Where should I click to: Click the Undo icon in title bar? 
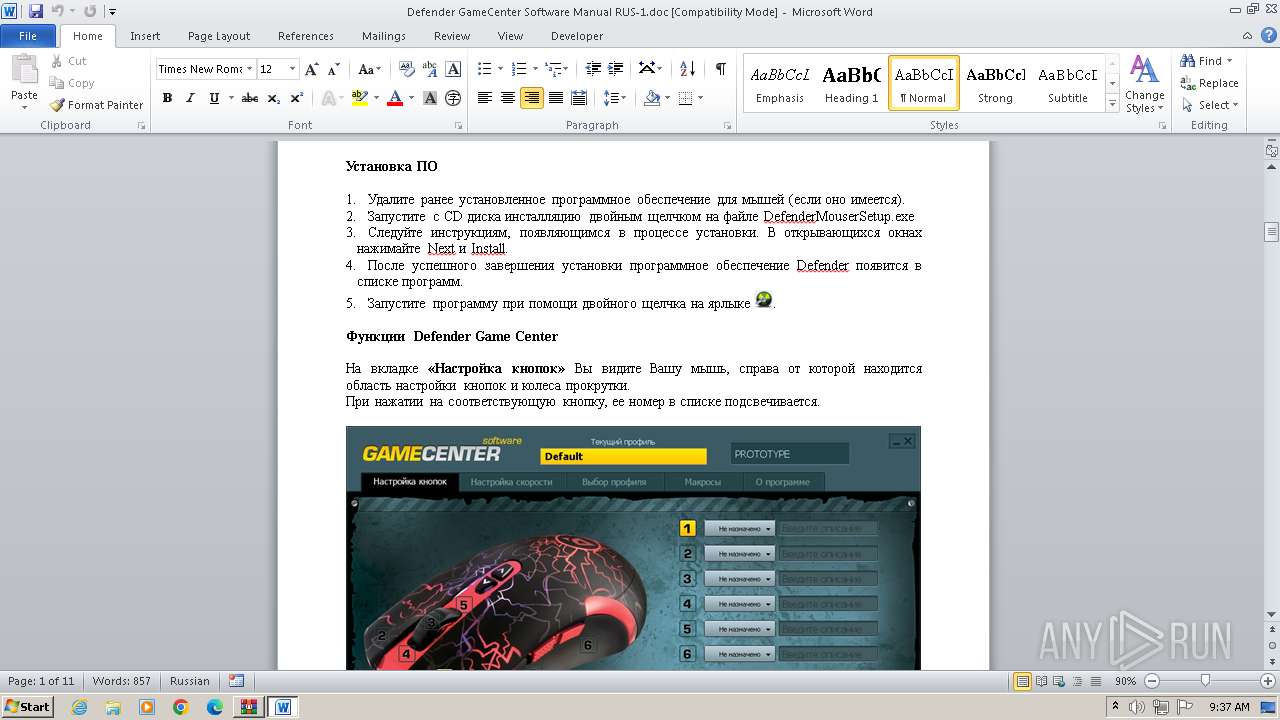tap(57, 12)
